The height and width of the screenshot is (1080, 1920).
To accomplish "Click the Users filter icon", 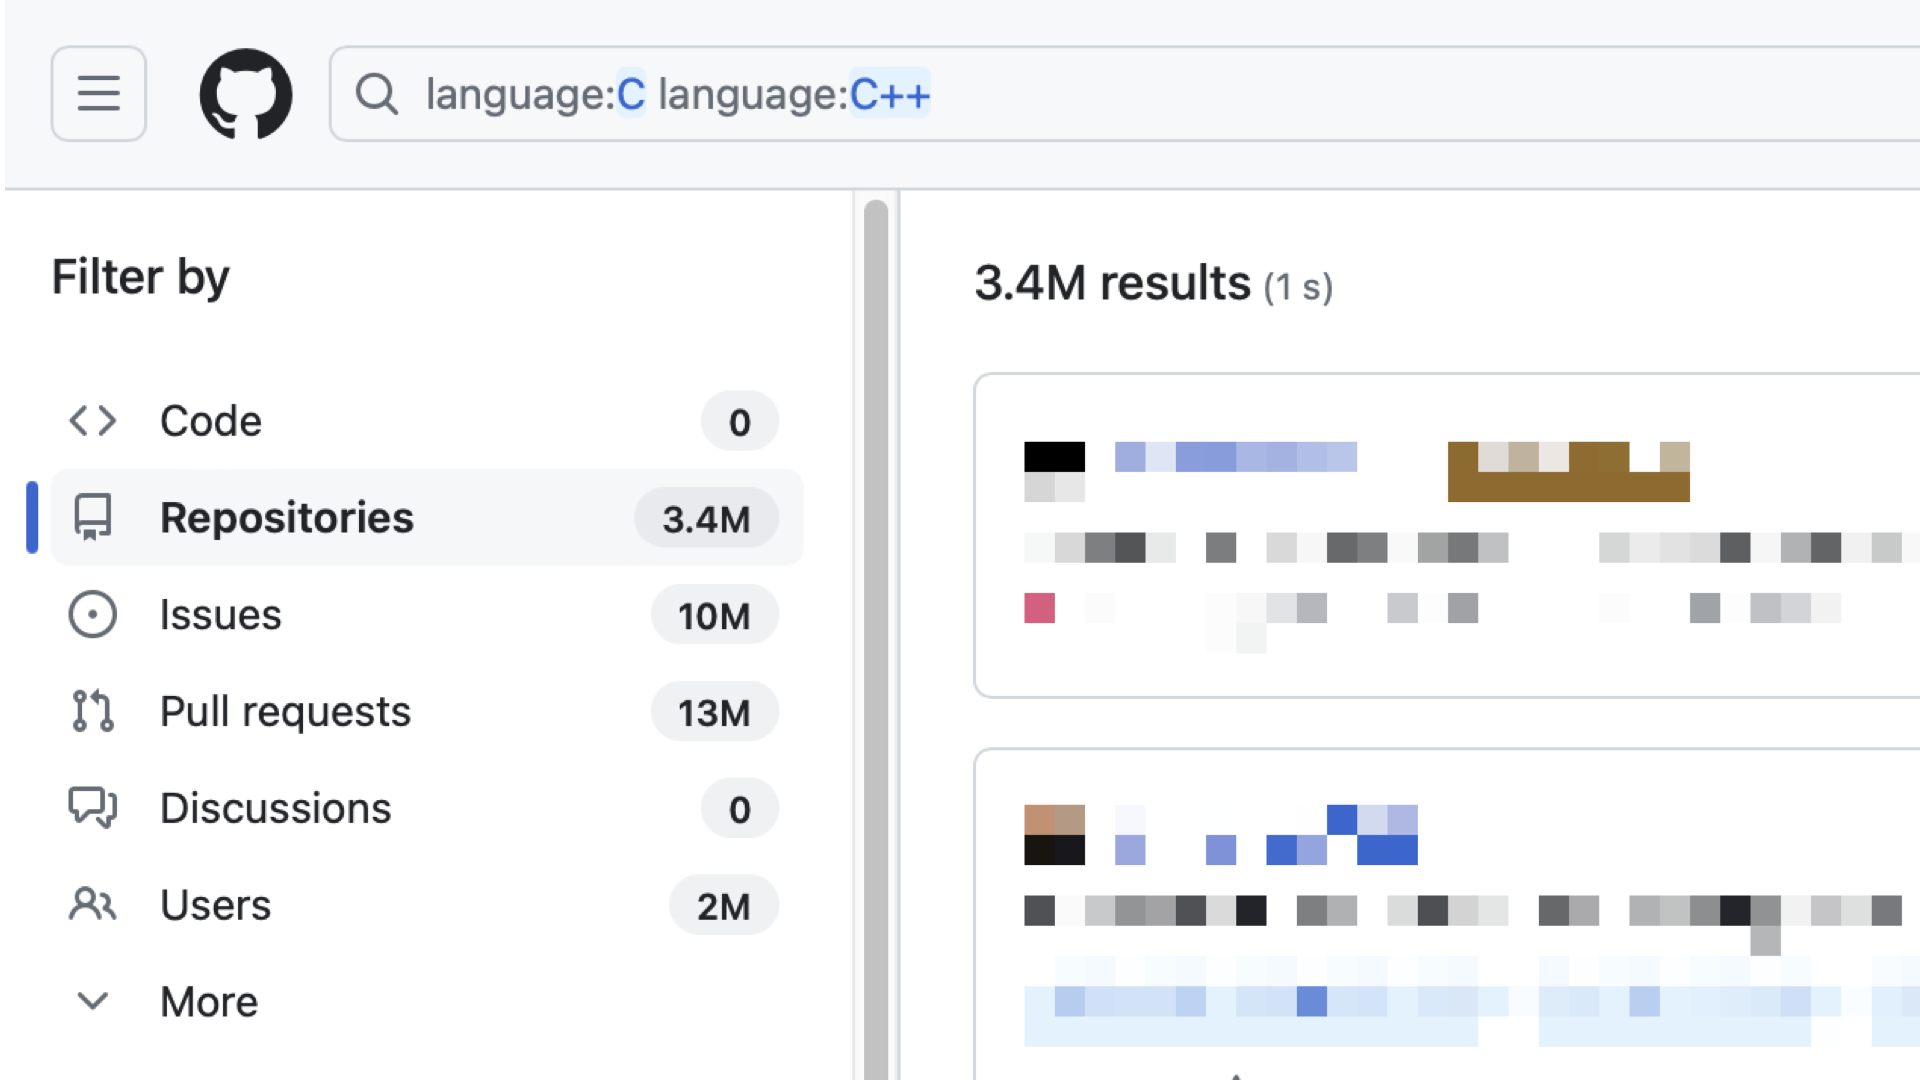I will 92,905.
